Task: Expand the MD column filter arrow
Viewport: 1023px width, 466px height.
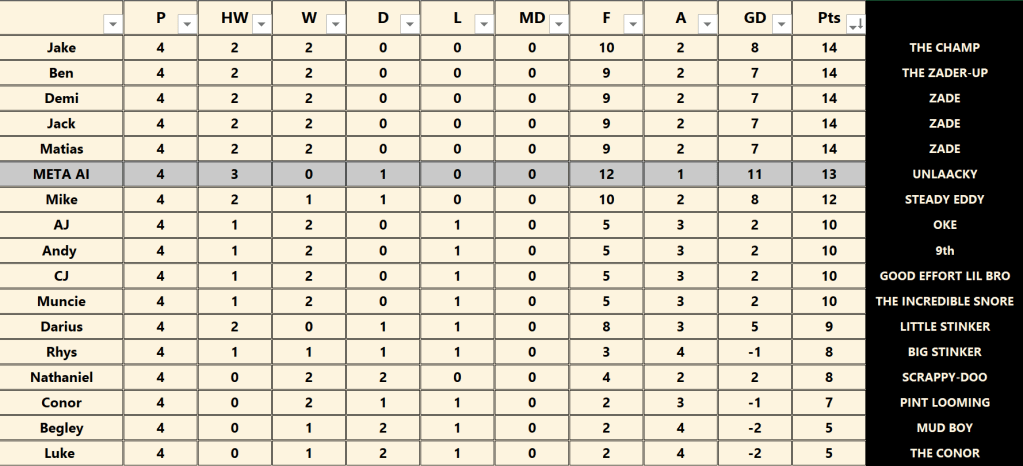Action: pos(558,24)
